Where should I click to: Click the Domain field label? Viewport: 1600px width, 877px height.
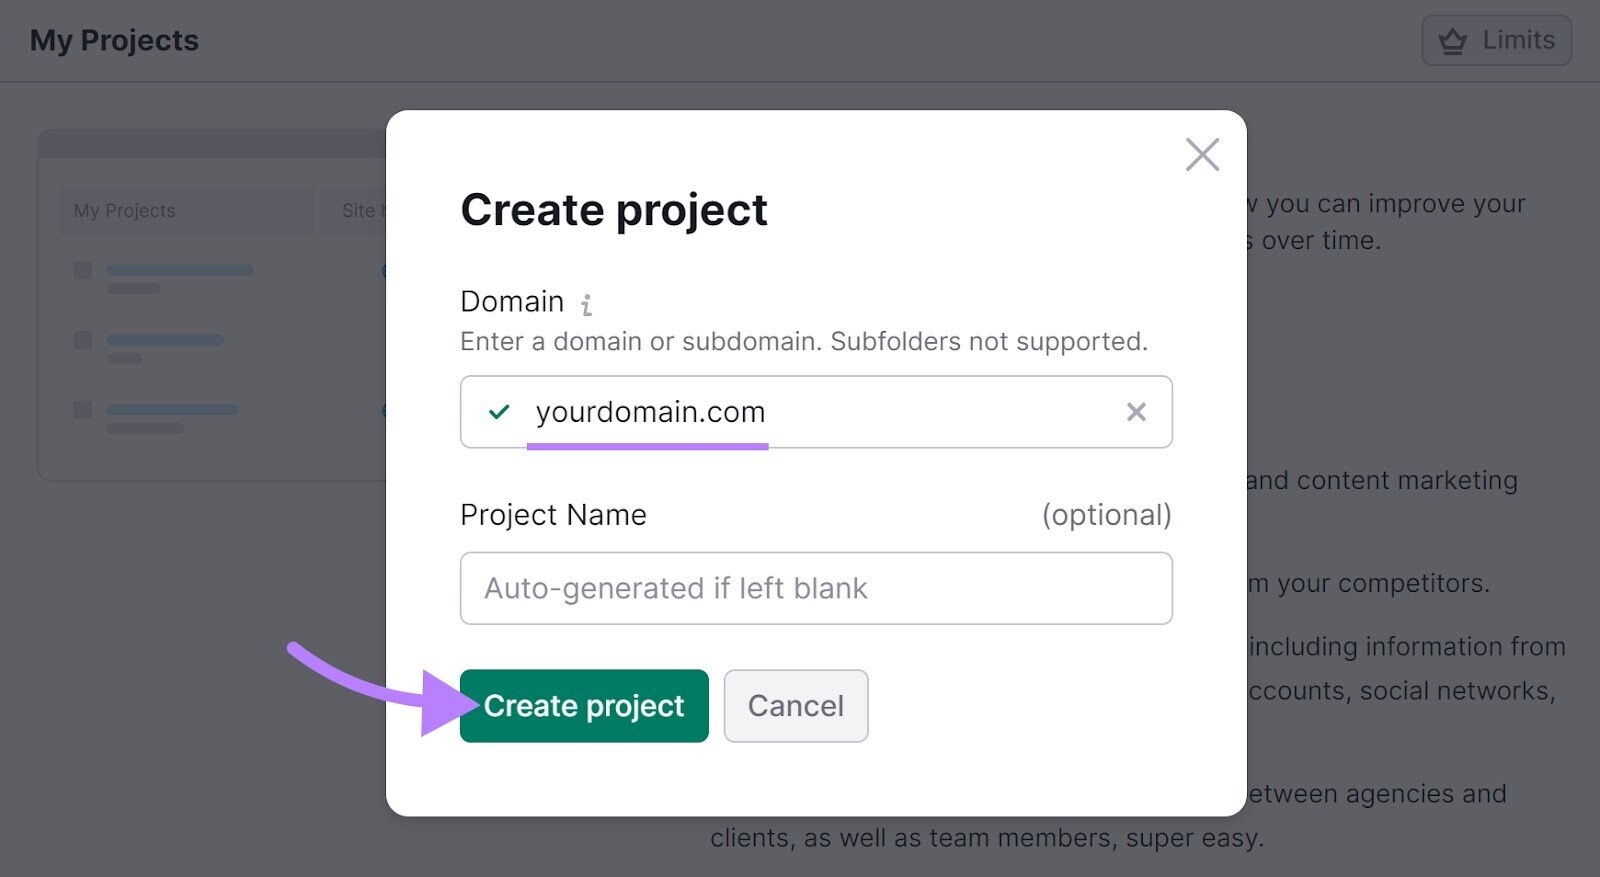click(x=511, y=301)
